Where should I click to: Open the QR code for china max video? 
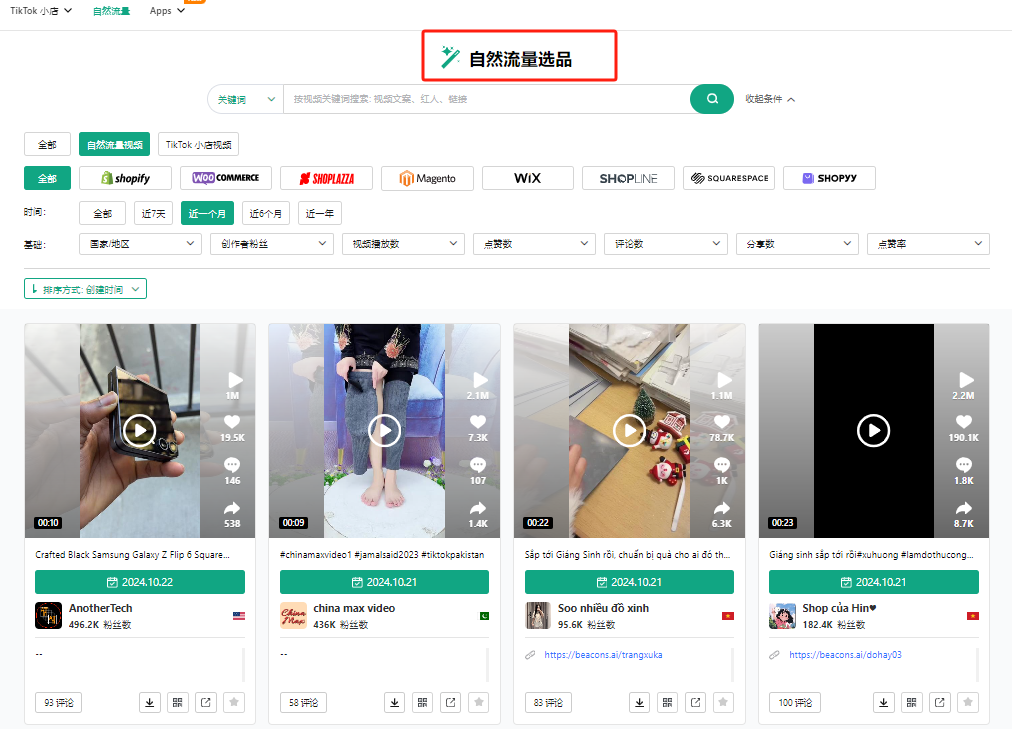pos(422,702)
